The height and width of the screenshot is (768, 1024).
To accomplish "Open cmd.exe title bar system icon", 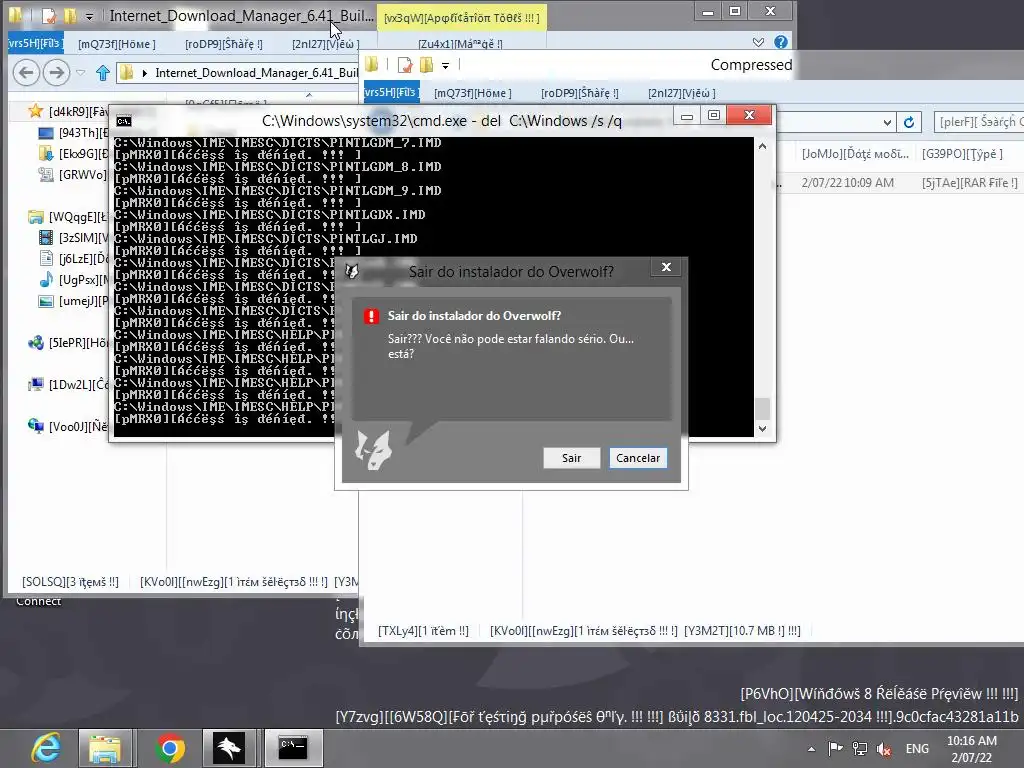I will (x=123, y=121).
